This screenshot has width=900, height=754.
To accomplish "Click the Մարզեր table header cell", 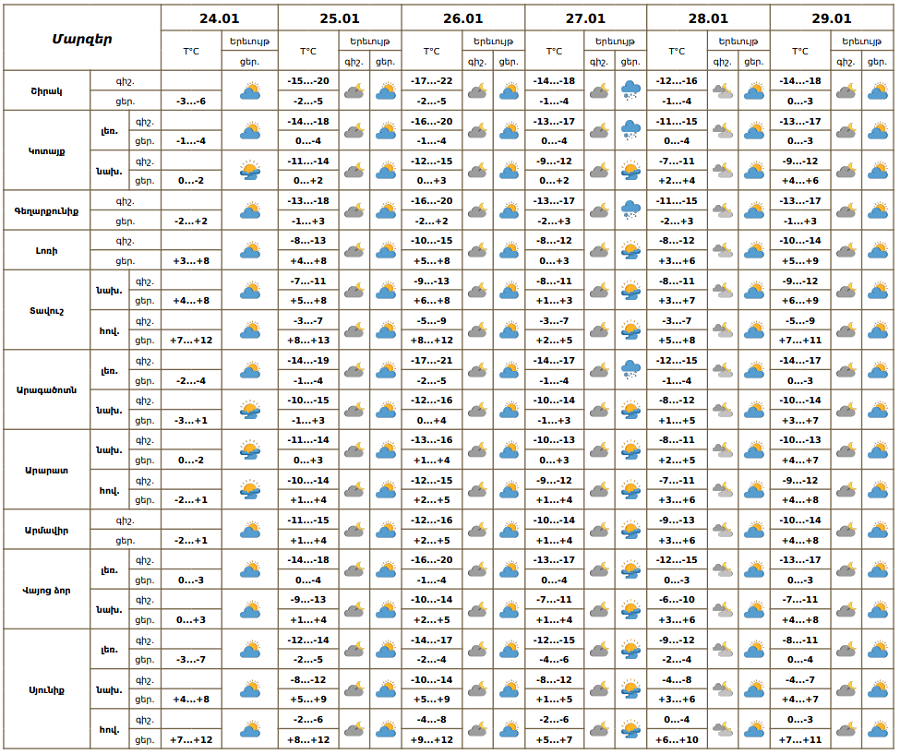I will click(82, 38).
